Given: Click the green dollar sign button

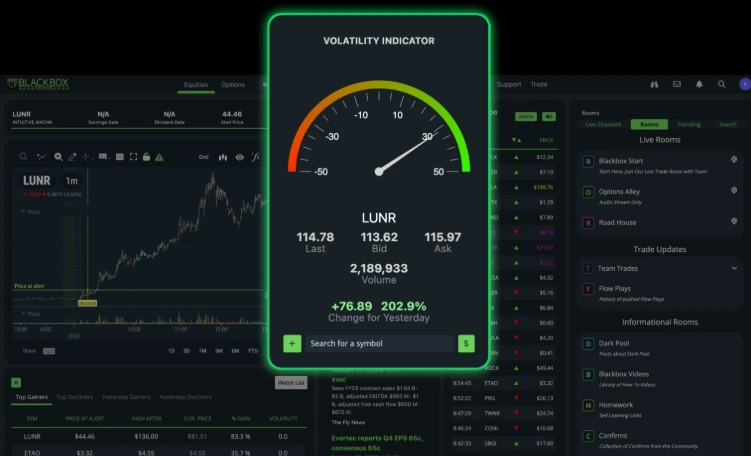Looking at the screenshot, I should (x=466, y=343).
